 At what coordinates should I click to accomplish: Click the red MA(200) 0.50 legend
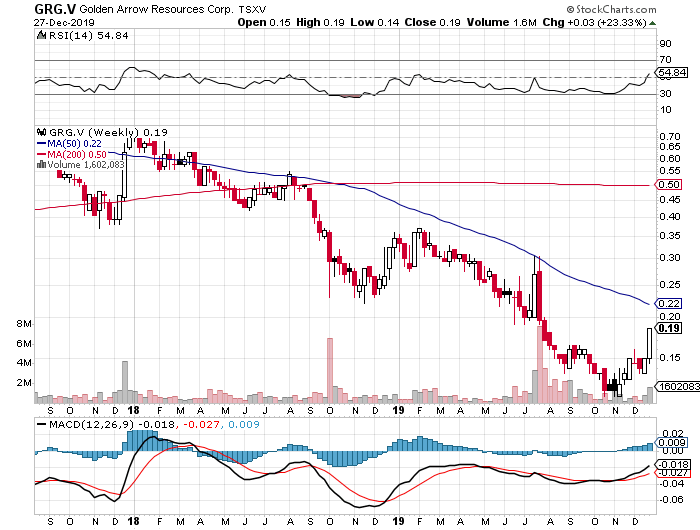click(71, 154)
